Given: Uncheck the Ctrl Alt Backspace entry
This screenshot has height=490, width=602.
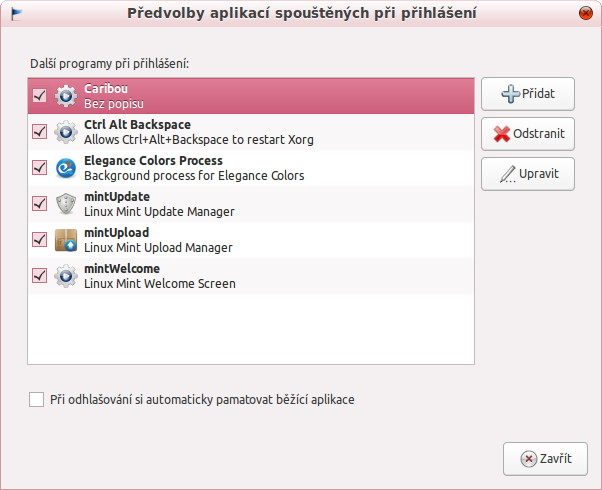Looking at the screenshot, I should 39,131.
